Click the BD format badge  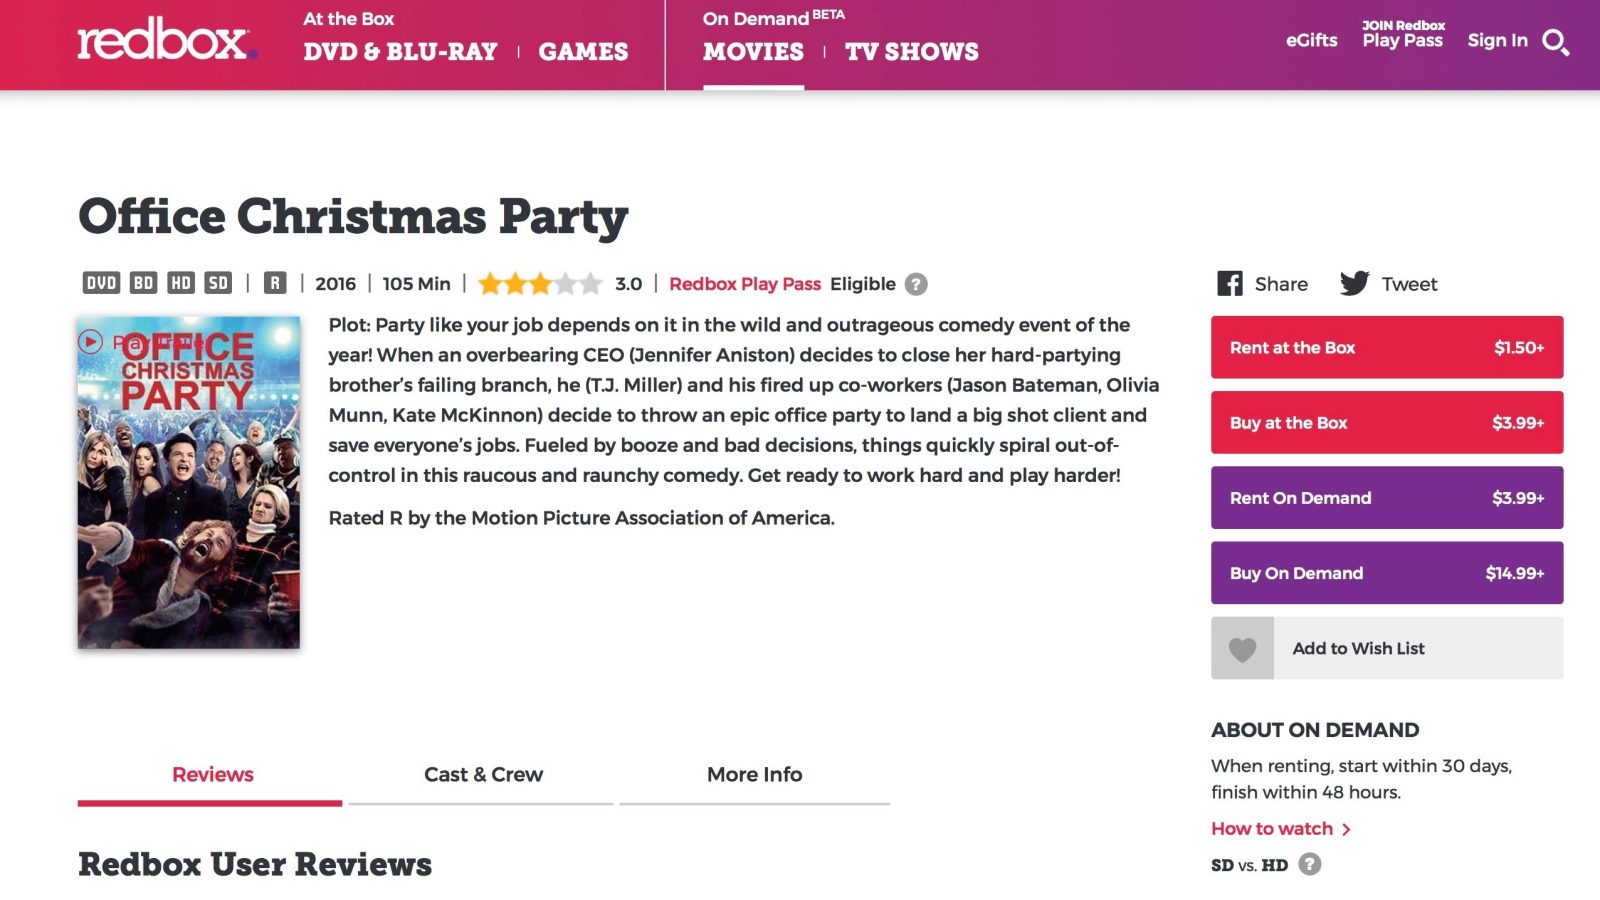point(144,283)
